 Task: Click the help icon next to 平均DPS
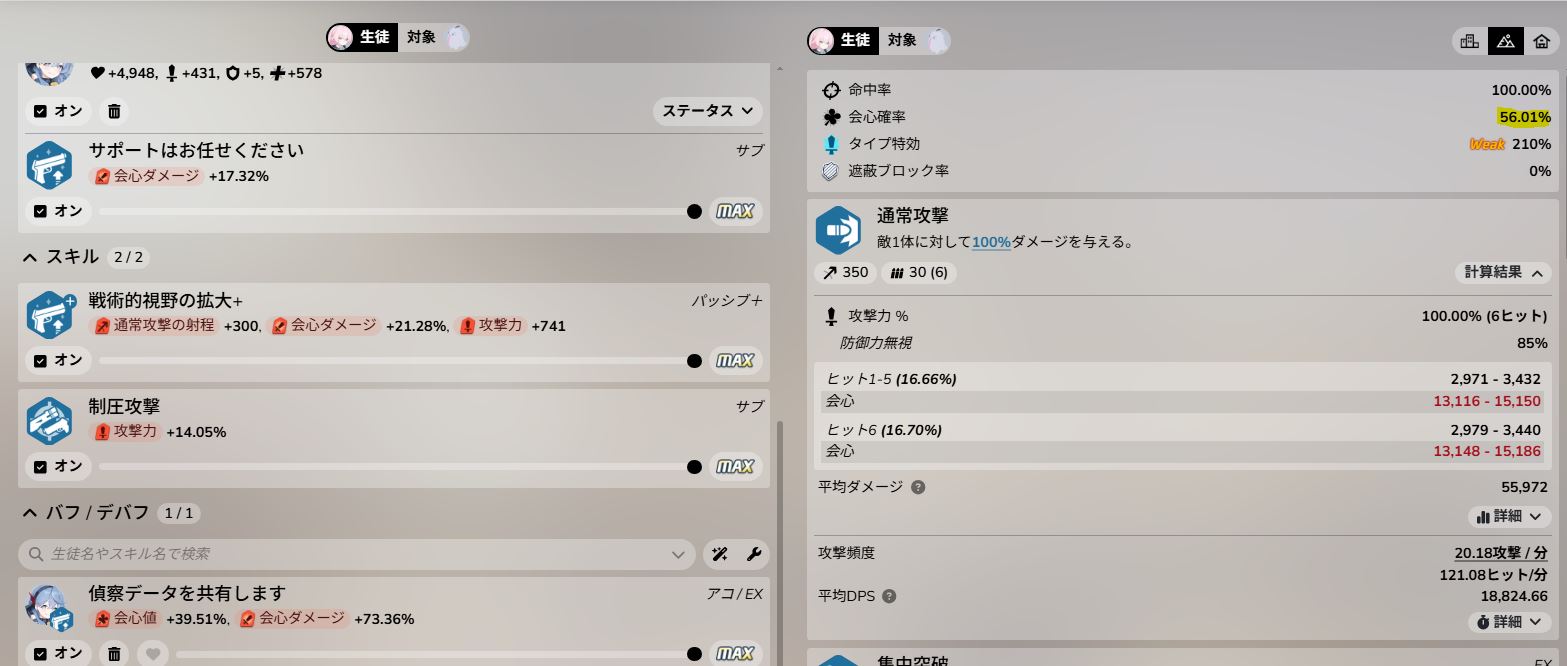pyautogui.click(x=889, y=596)
